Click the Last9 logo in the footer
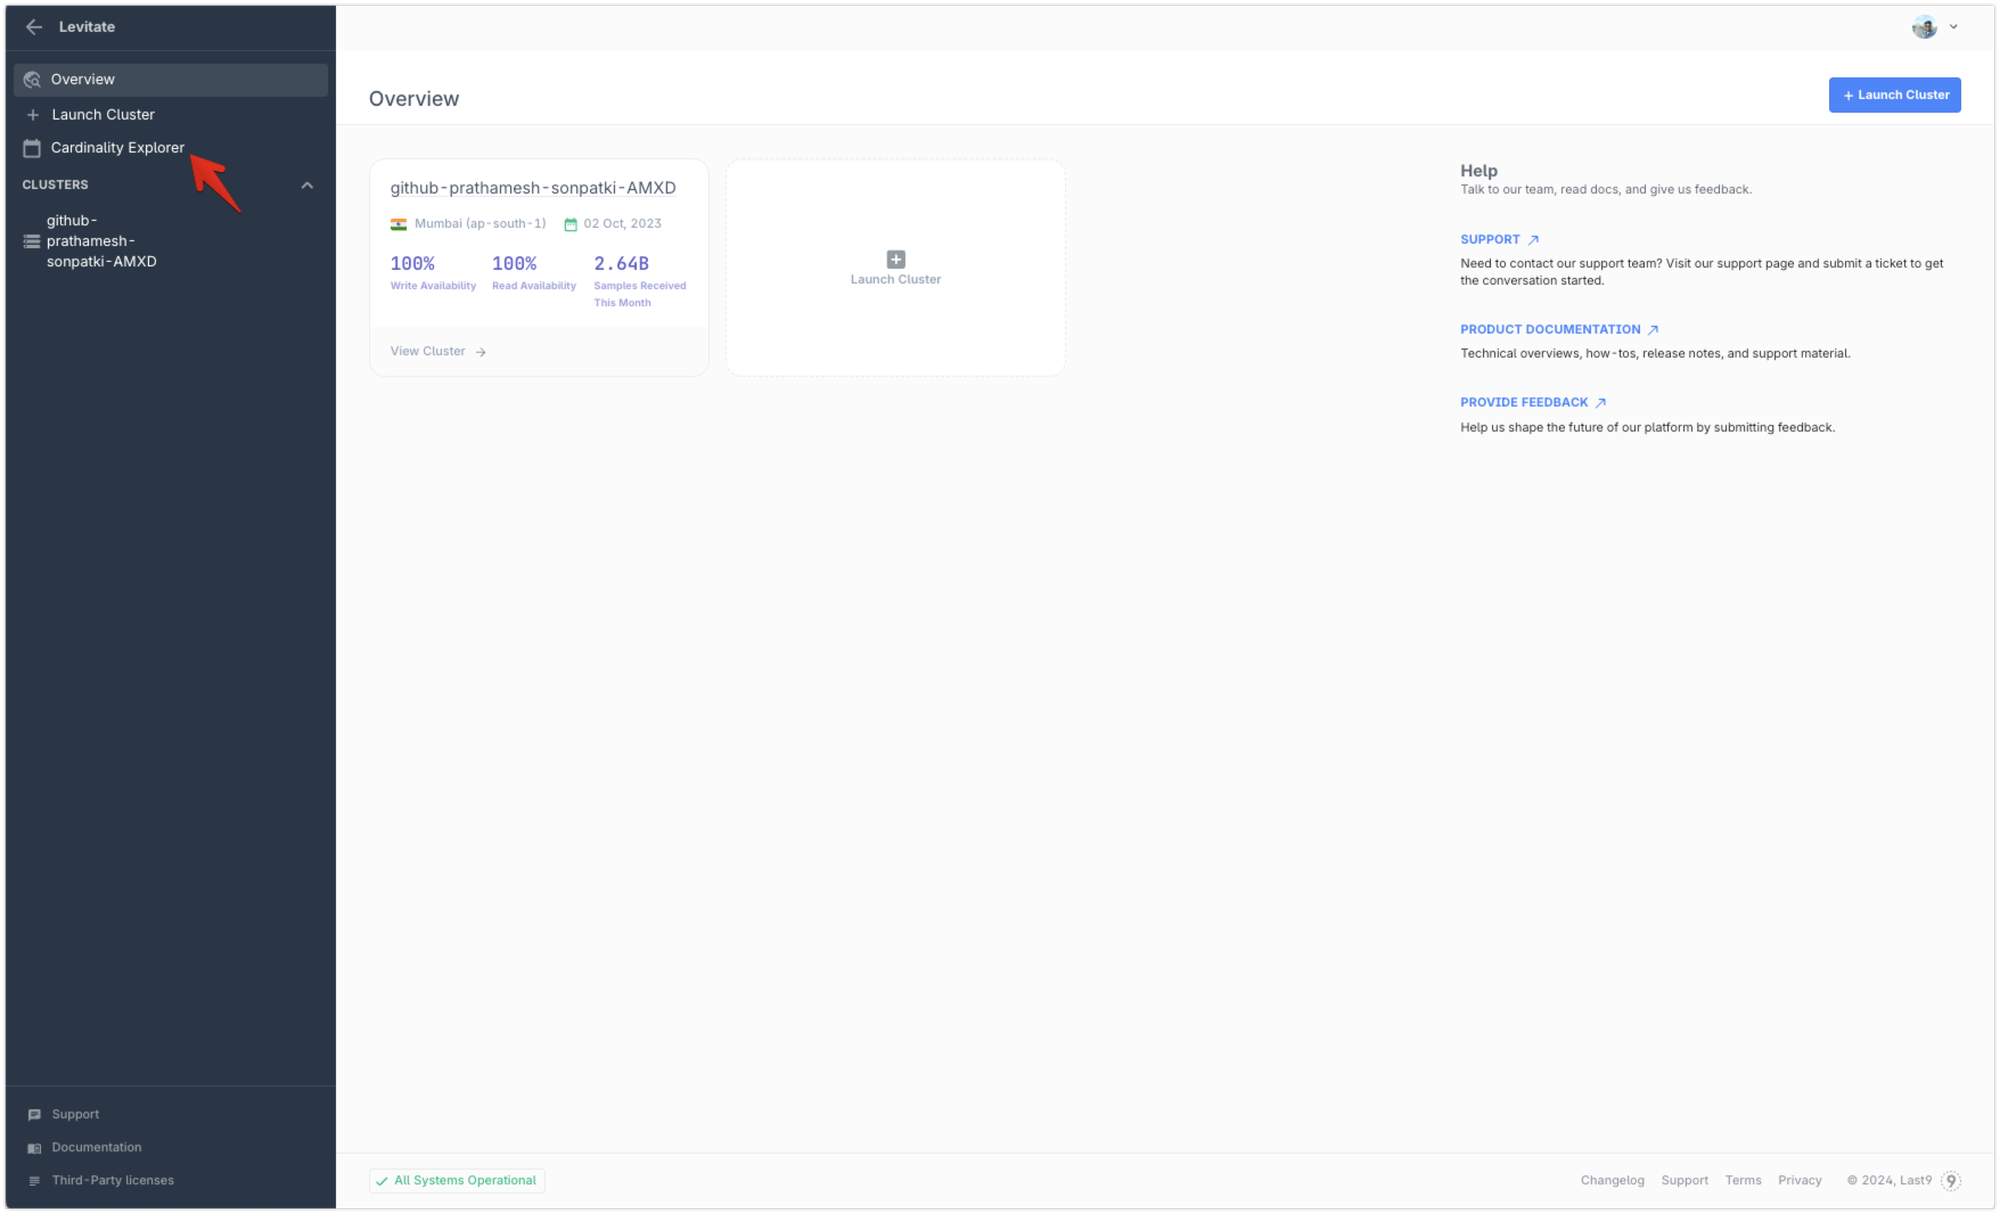 coord(1951,1180)
